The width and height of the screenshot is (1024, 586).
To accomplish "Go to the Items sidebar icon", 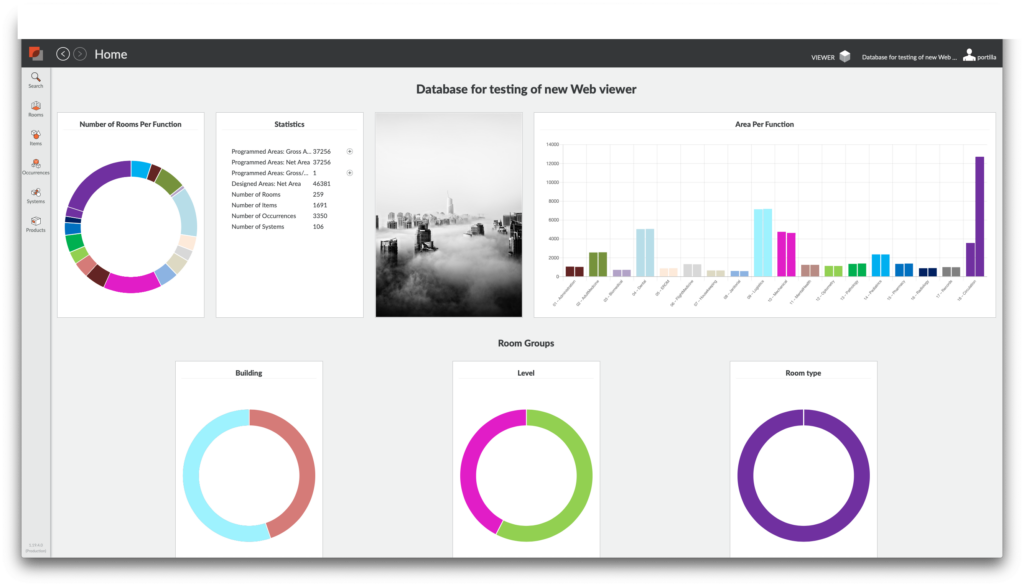I will pyautogui.click(x=36, y=137).
